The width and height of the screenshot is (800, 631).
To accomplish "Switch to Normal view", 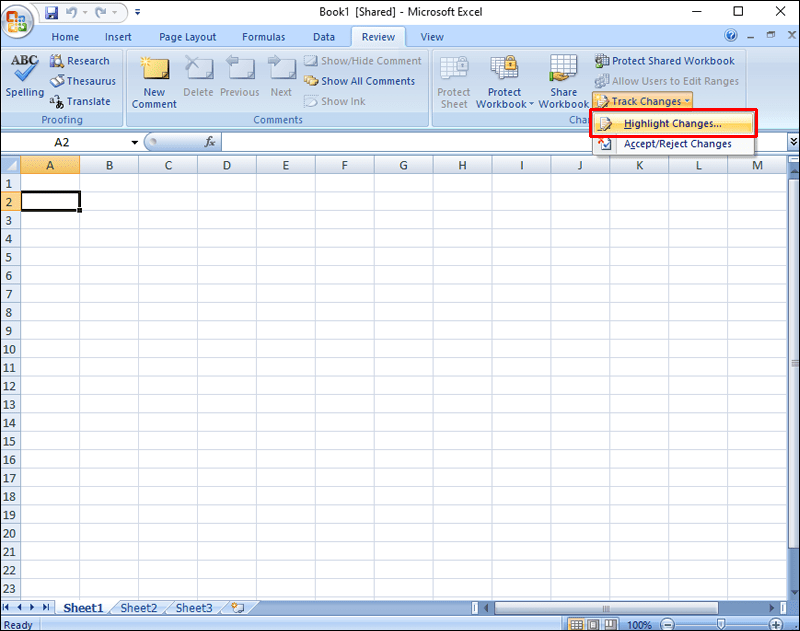I will tap(577, 624).
